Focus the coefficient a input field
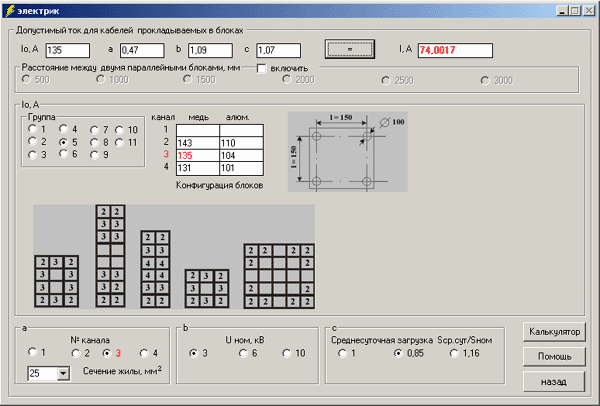 pyautogui.click(x=143, y=49)
